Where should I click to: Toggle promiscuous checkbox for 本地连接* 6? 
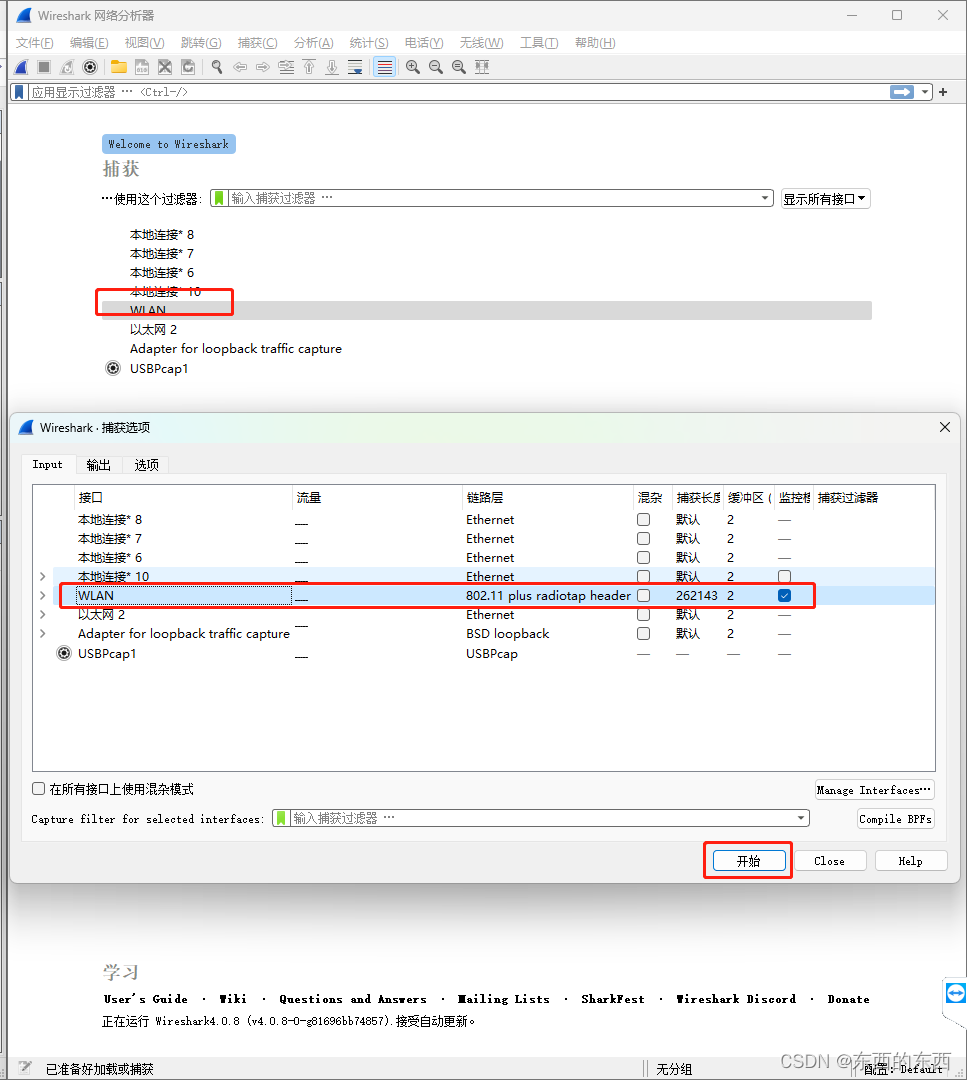click(643, 557)
